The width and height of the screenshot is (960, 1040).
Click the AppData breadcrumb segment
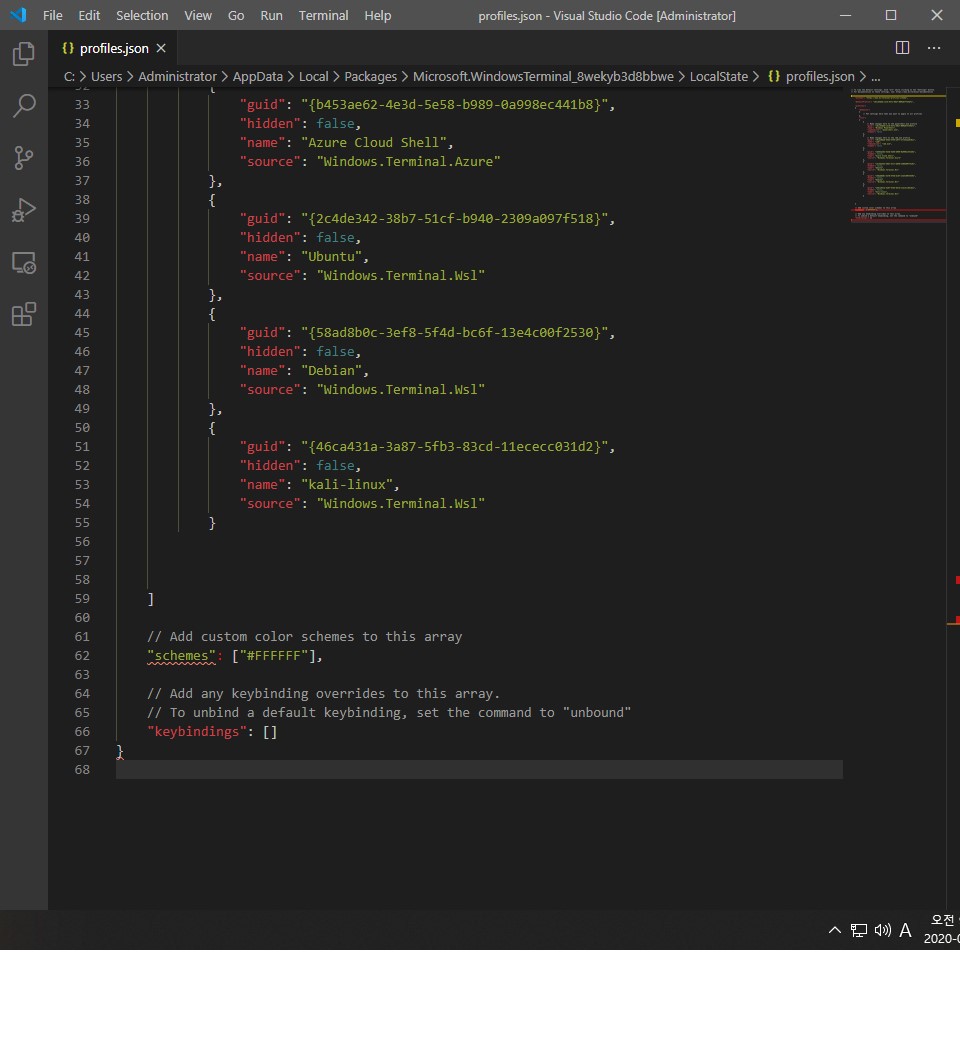(257, 76)
